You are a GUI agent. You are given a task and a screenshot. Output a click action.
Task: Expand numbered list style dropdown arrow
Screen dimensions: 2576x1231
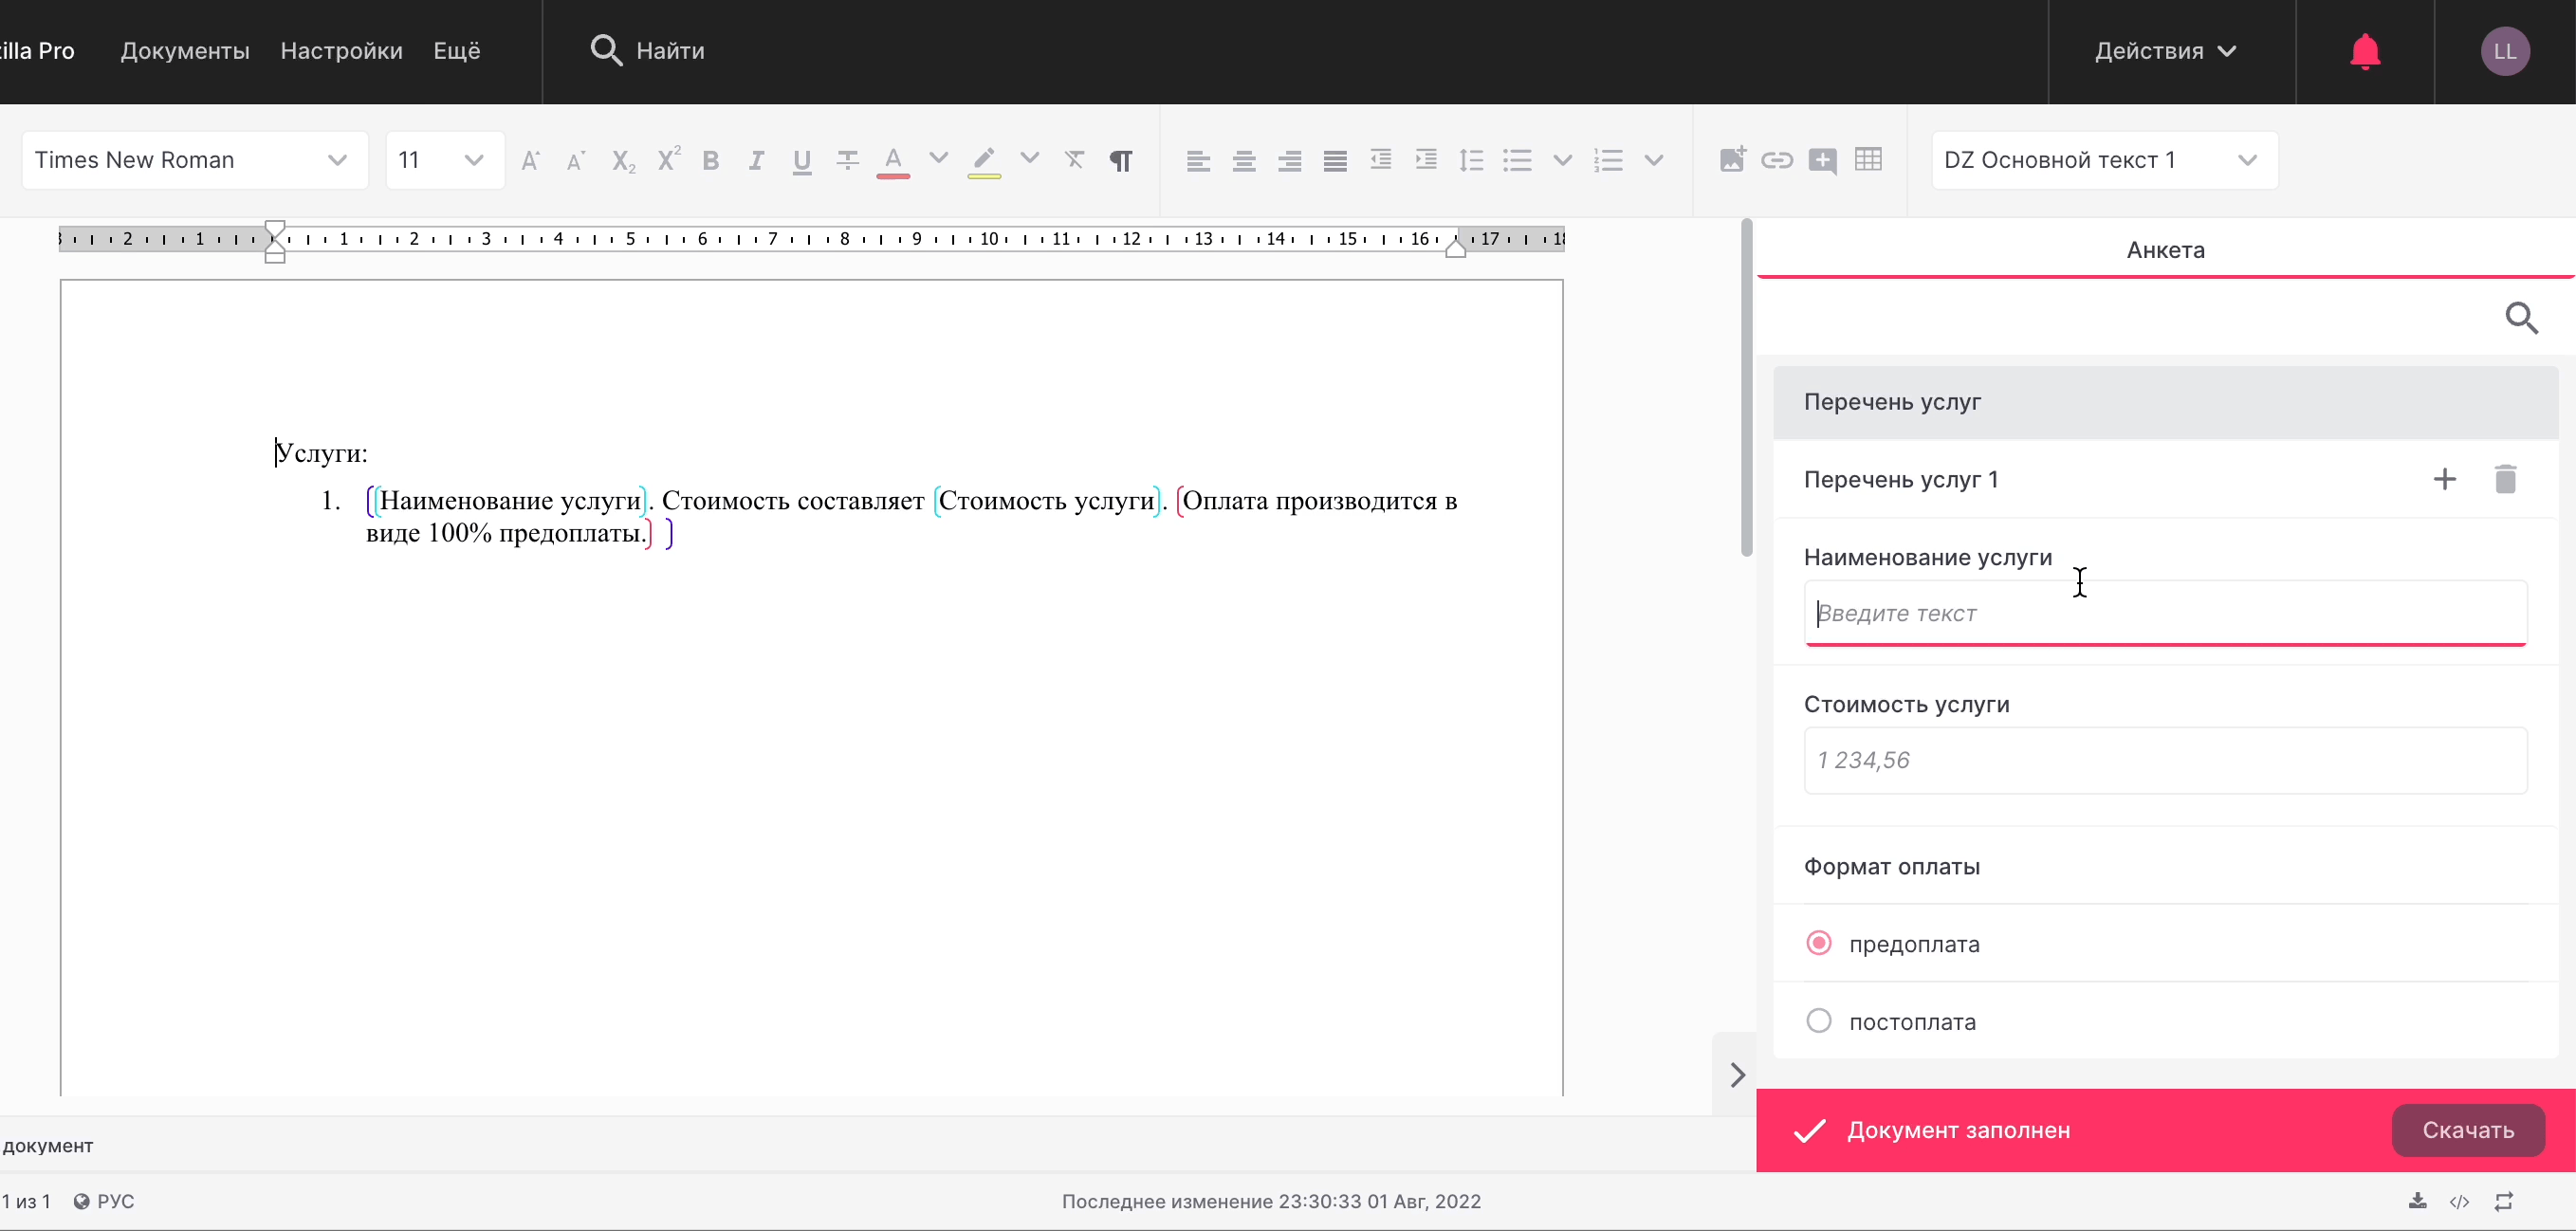tap(1654, 160)
